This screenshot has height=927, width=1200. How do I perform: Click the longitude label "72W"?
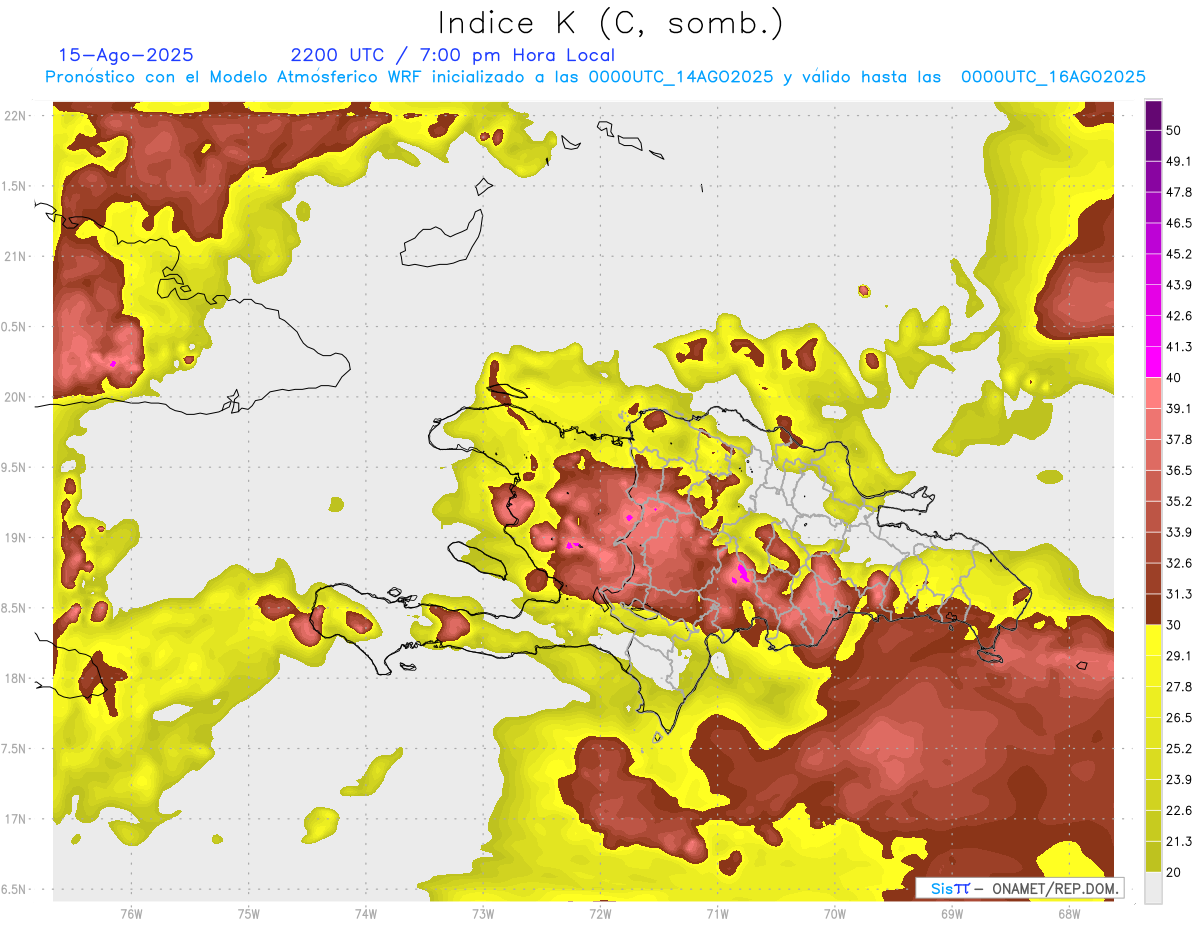tap(600, 913)
